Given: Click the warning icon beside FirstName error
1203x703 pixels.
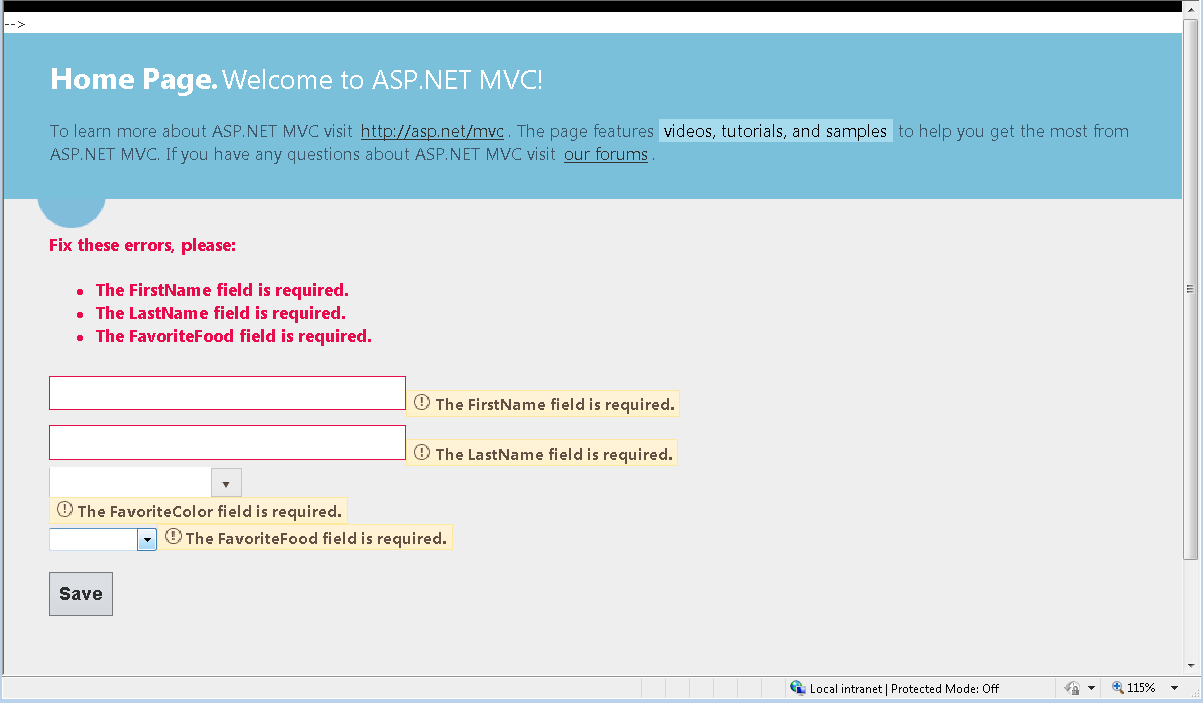Looking at the screenshot, I should 422,403.
